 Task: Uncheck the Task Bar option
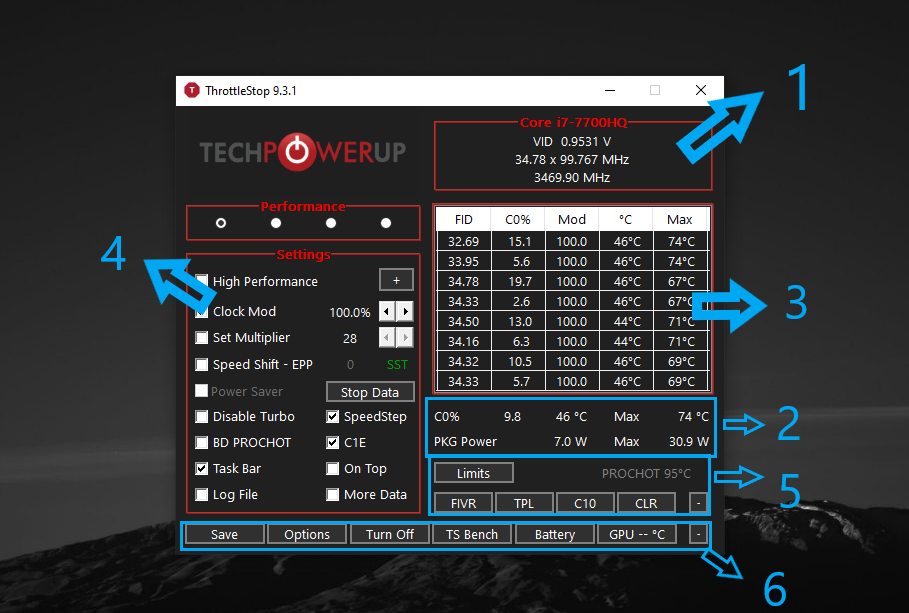[x=201, y=469]
